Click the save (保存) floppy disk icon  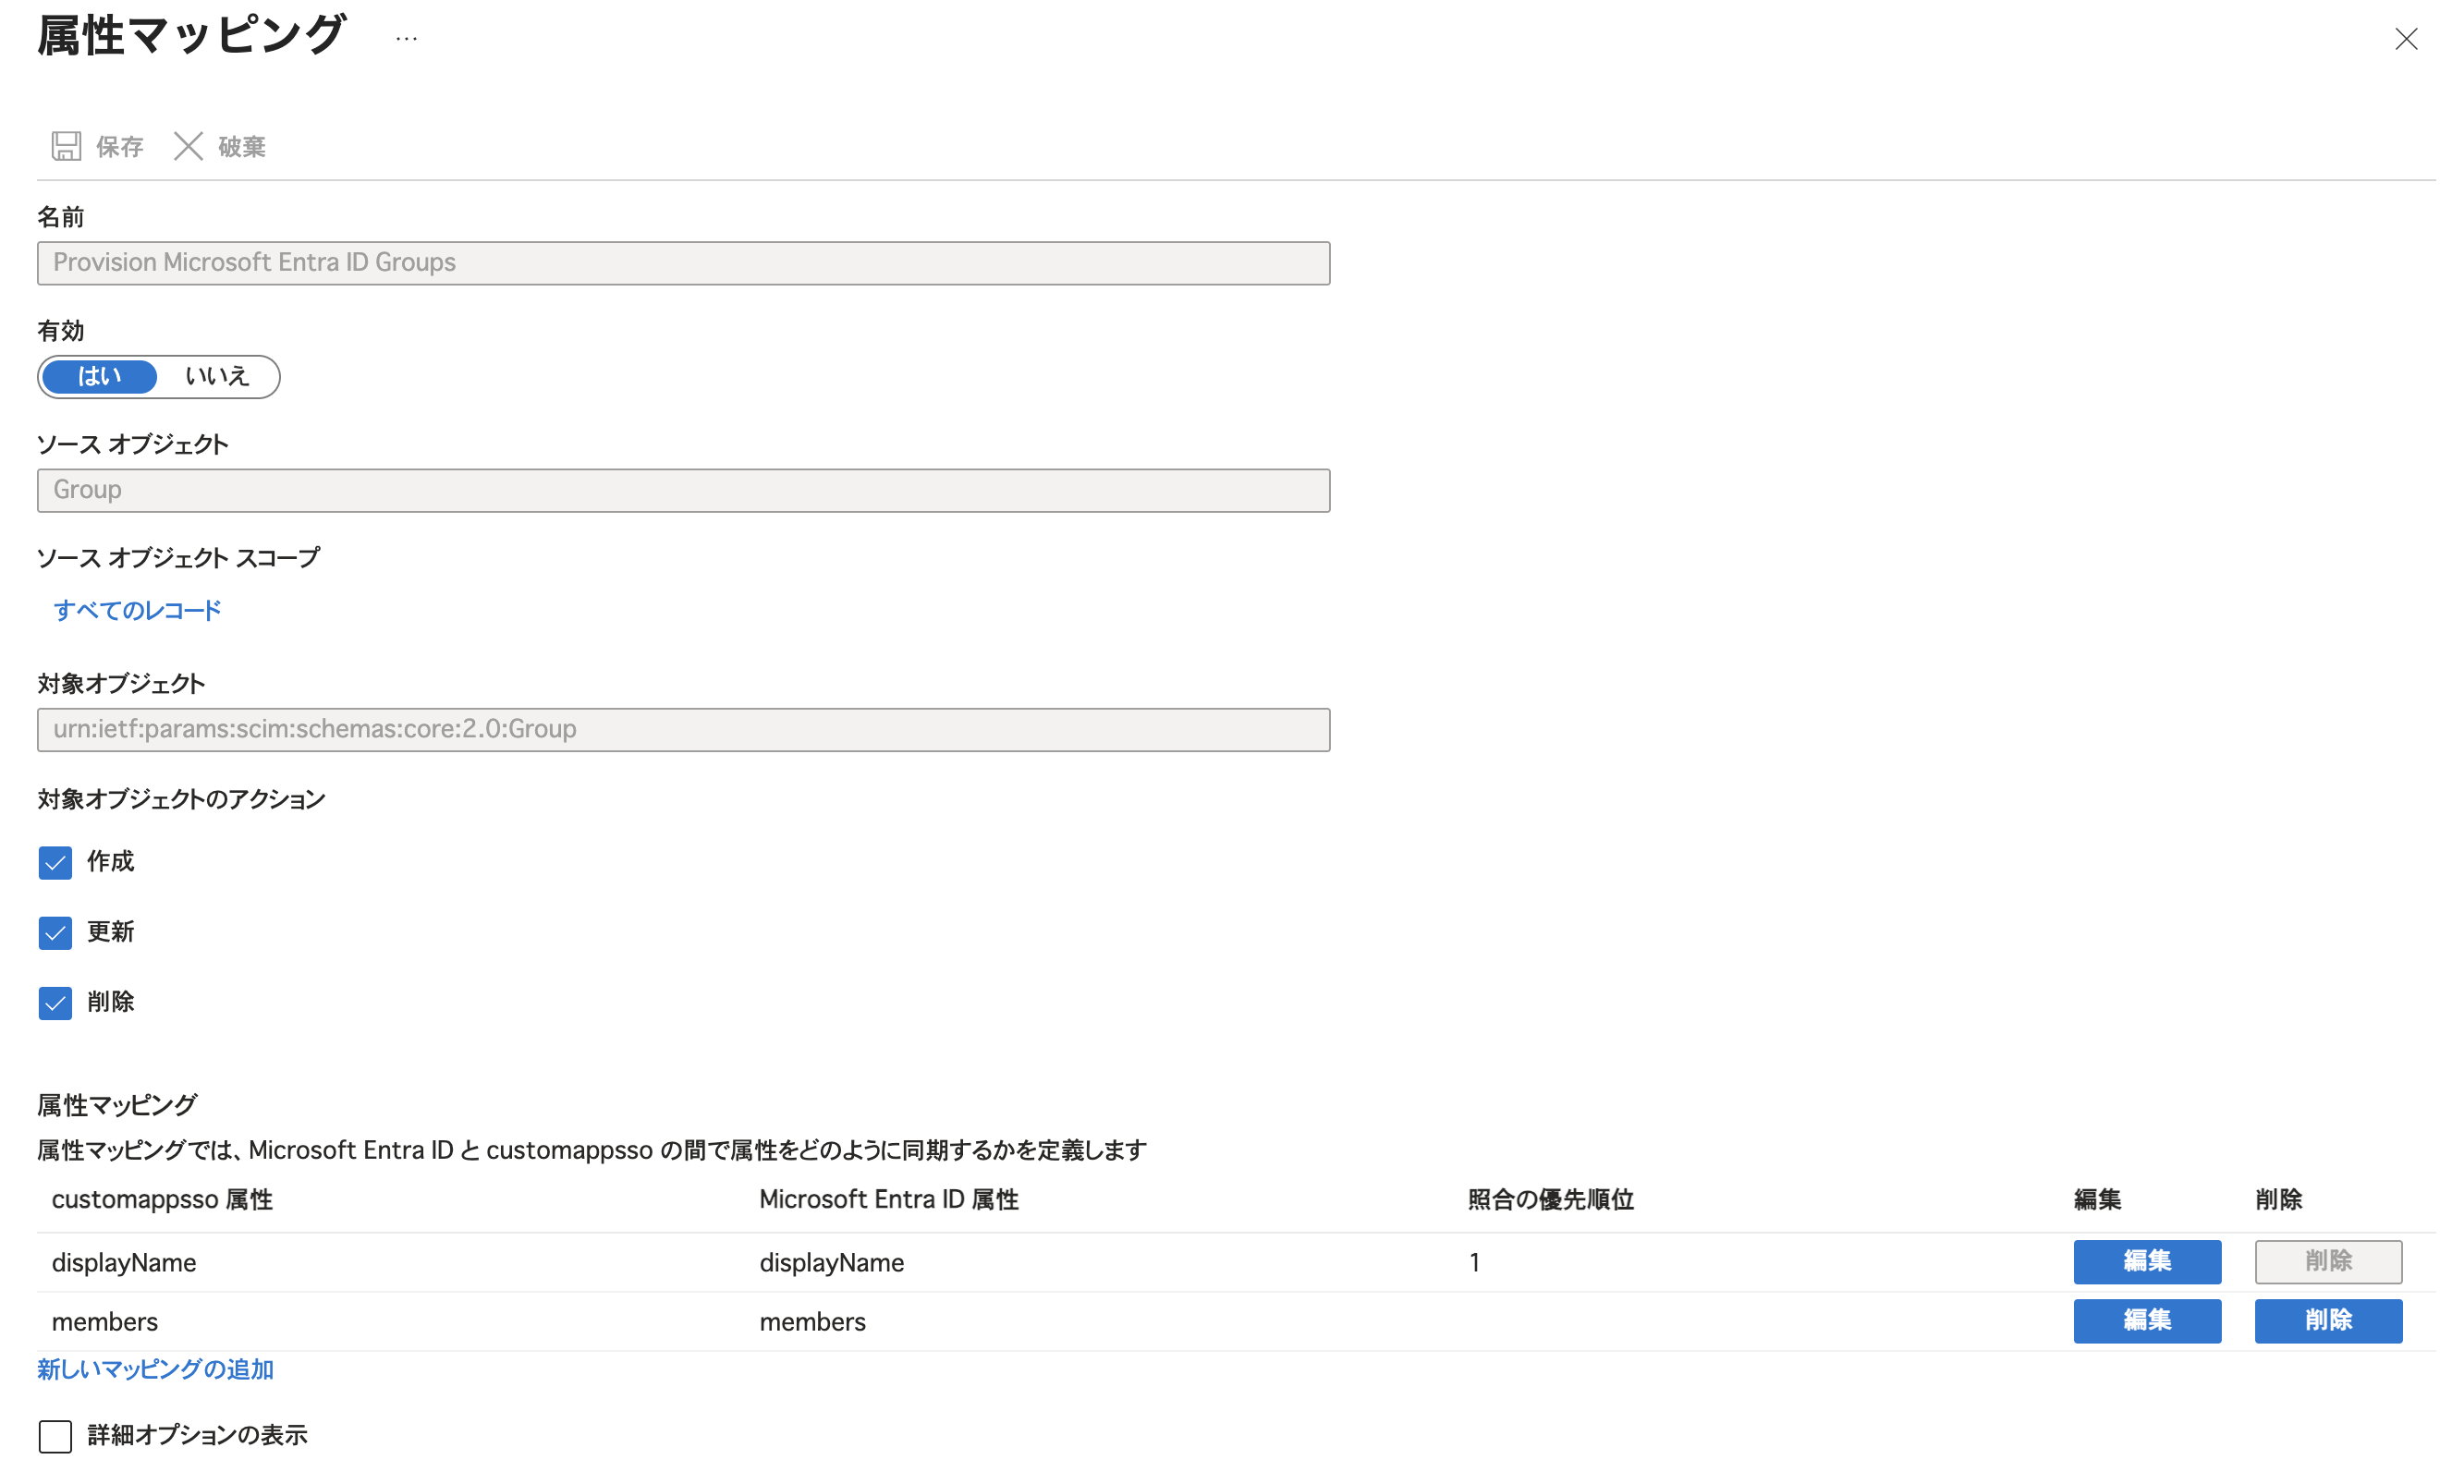click(66, 146)
